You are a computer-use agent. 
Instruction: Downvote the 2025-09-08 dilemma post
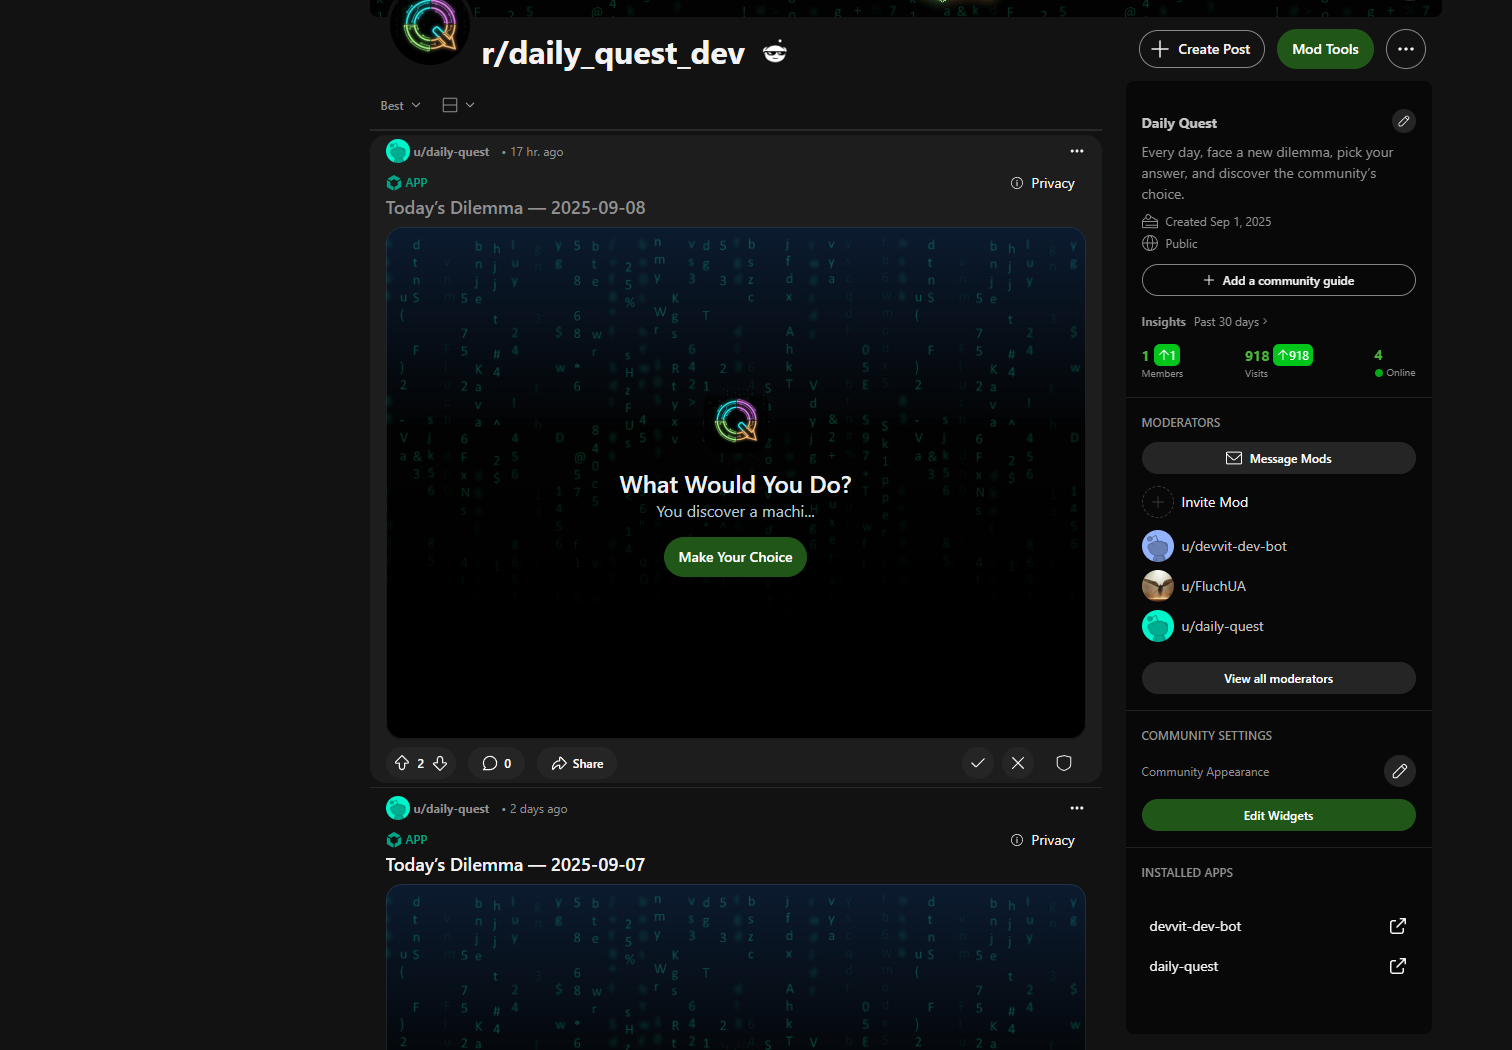[440, 763]
